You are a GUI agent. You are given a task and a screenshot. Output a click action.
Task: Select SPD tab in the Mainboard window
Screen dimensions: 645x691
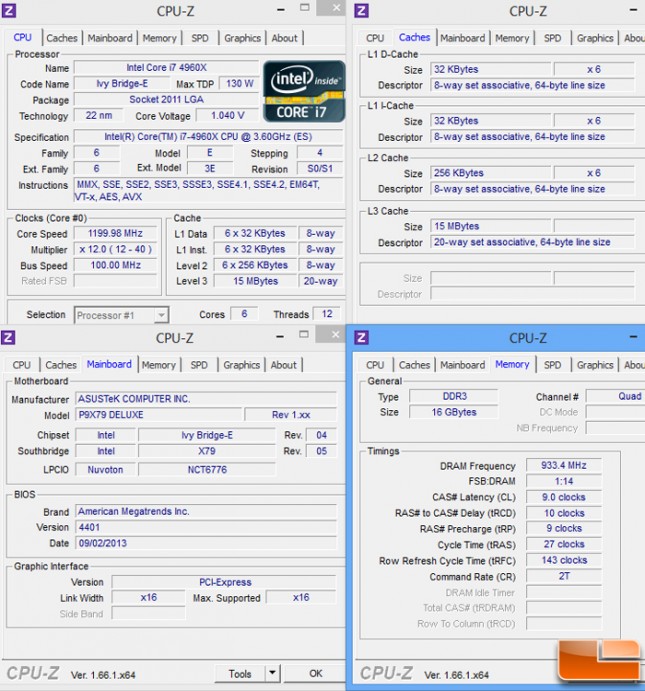point(199,365)
